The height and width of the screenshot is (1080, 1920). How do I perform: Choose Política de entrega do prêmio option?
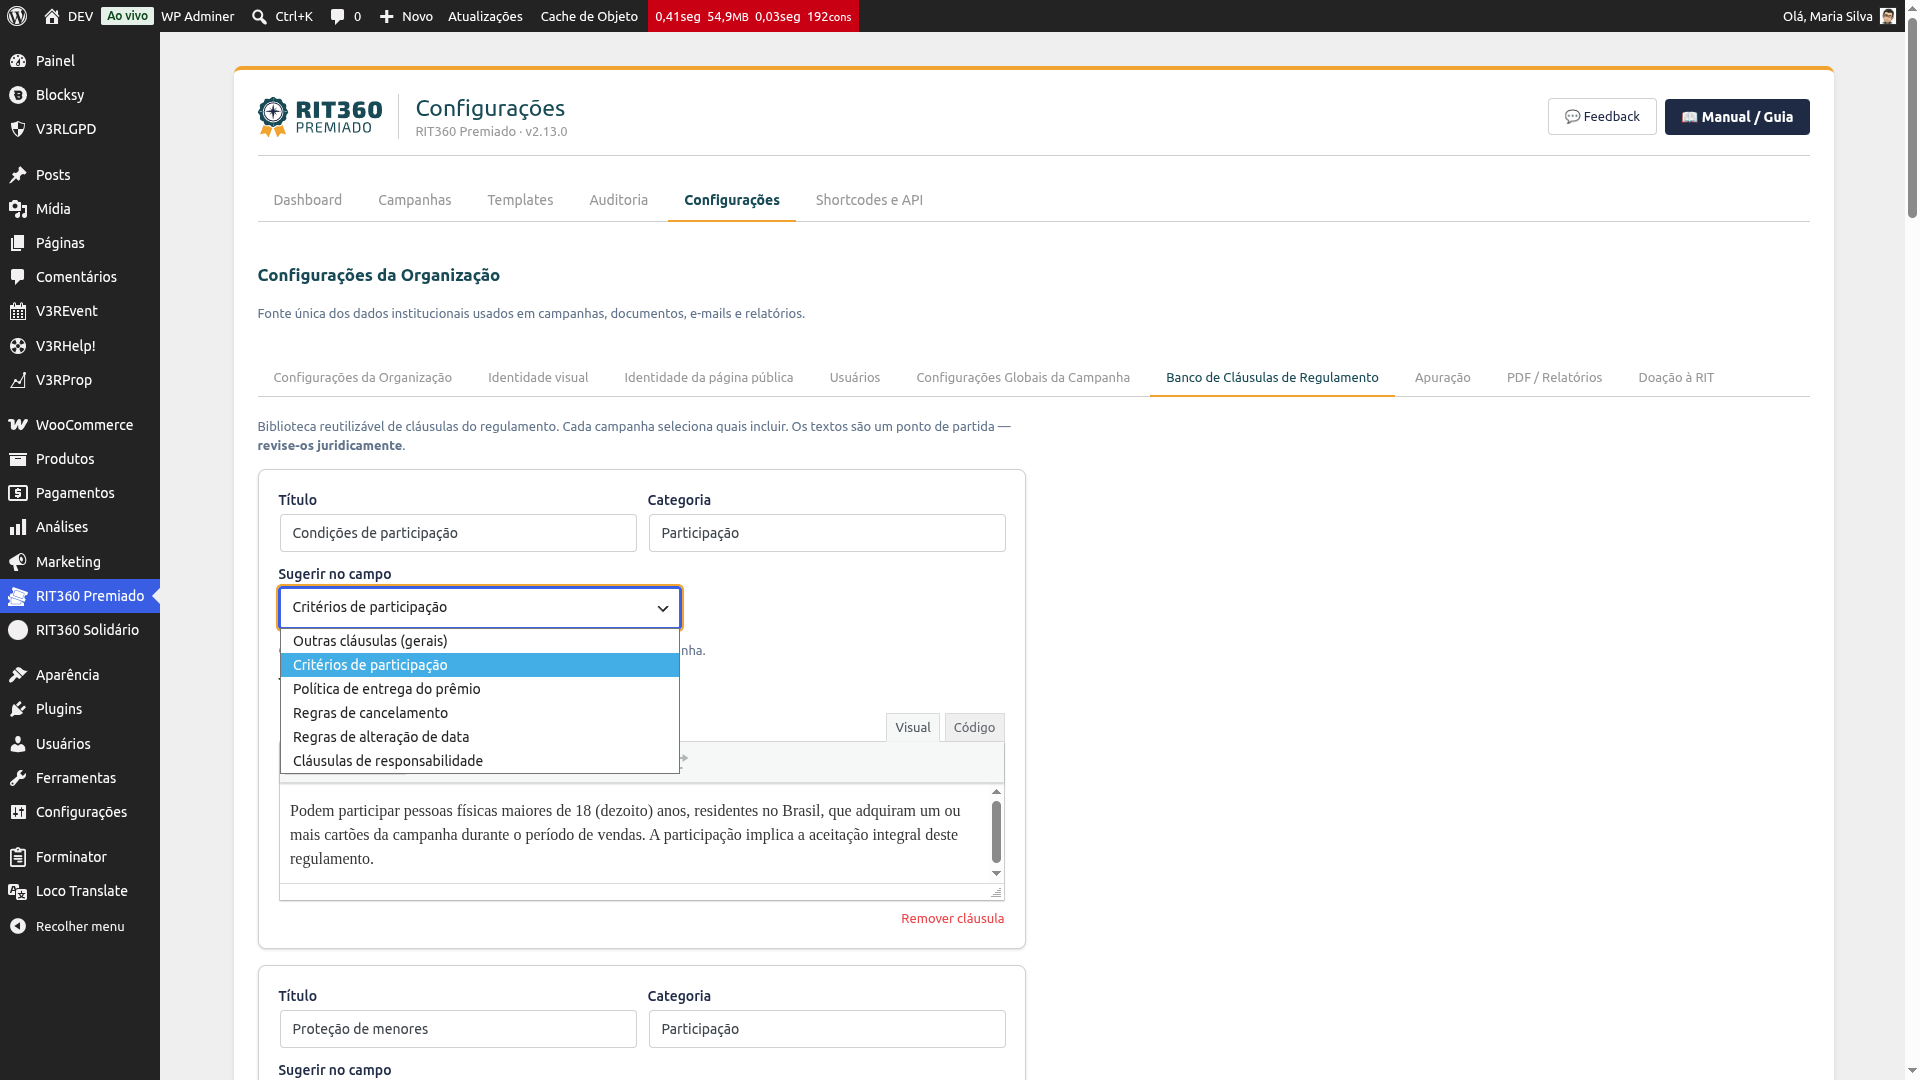click(480, 689)
